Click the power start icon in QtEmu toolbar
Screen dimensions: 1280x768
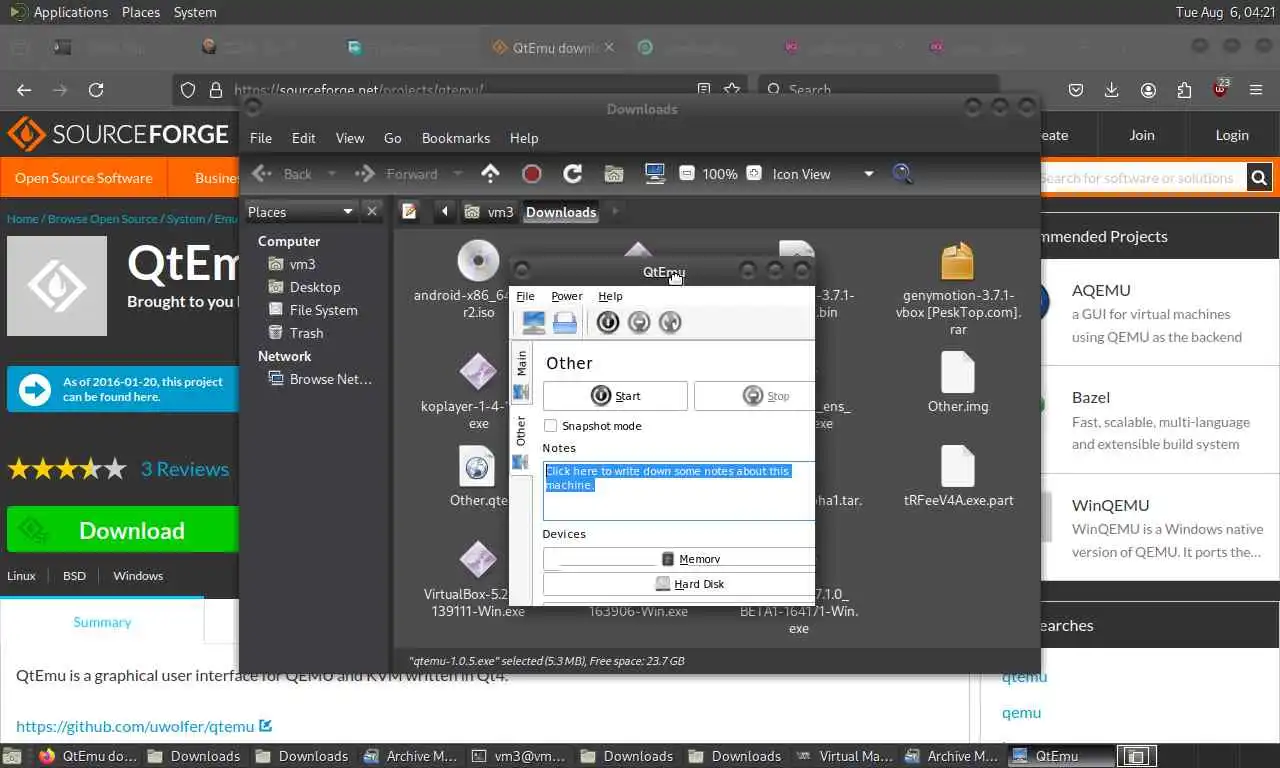[608, 322]
